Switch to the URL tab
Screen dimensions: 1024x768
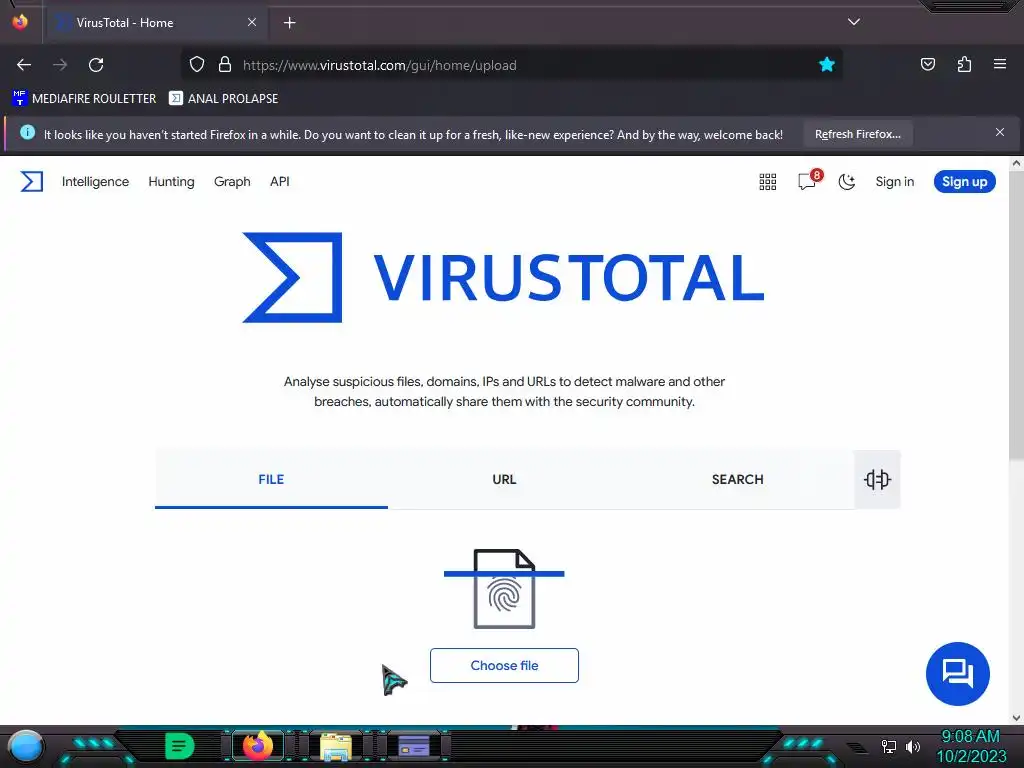tap(504, 479)
